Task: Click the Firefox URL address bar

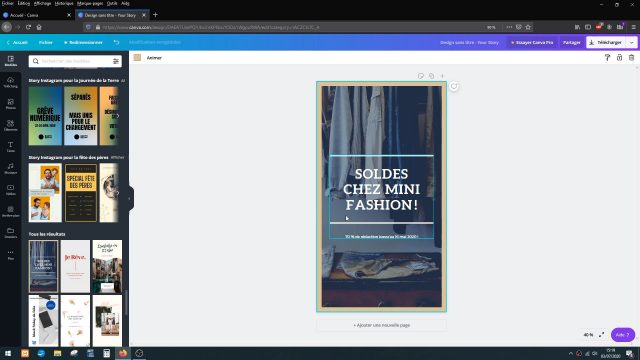Action: 286,27
